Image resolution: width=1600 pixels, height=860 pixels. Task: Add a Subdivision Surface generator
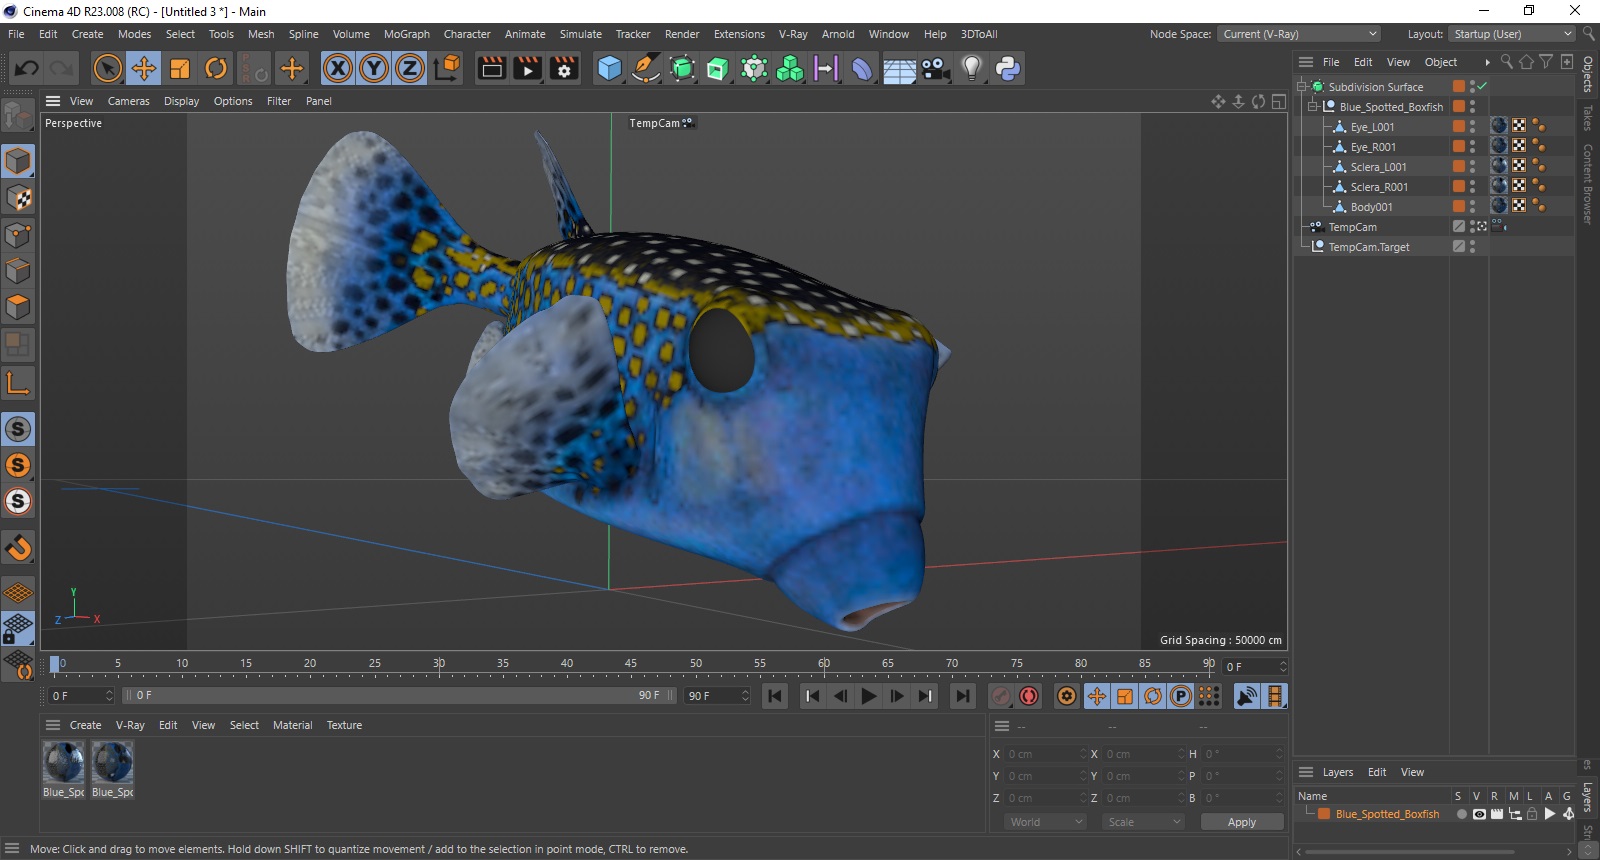tap(682, 68)
